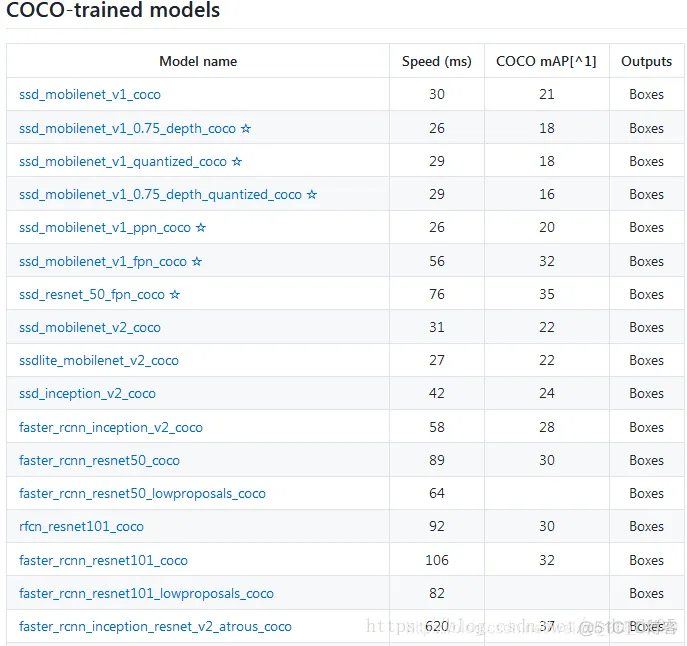The width and height of the screenshot is (687, 646).
Task: Select speed value 58 for faster_rcnn_inception_v2_coco
Action: click(437, 427)
